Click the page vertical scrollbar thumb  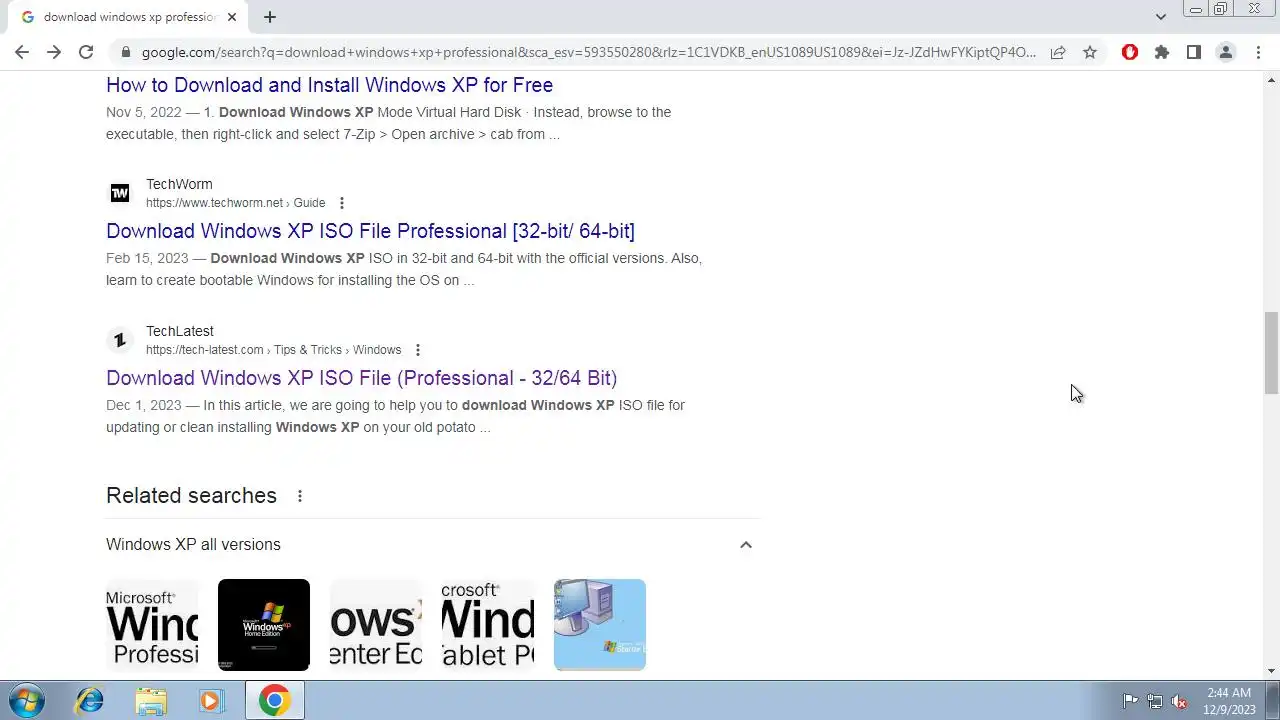click(1271, 353)
